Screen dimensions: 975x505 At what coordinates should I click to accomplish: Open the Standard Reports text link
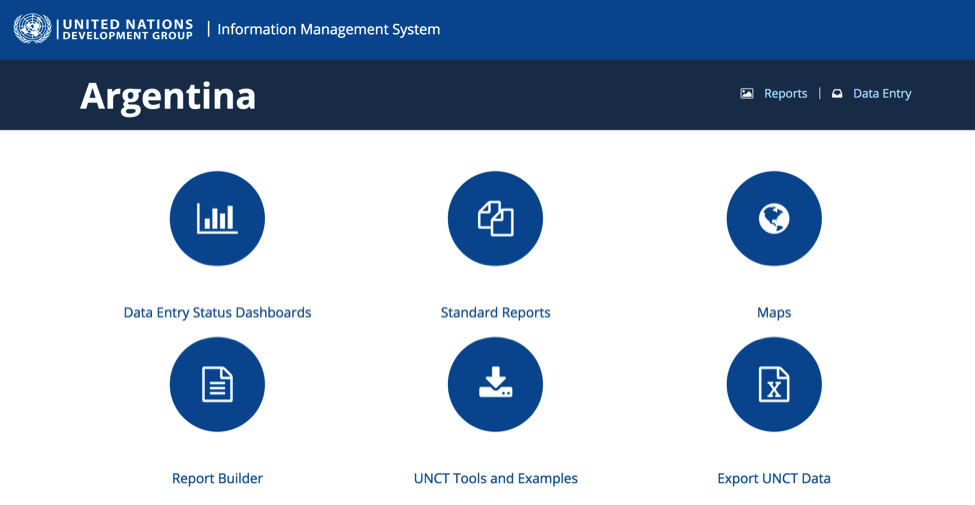pos(495,312)
